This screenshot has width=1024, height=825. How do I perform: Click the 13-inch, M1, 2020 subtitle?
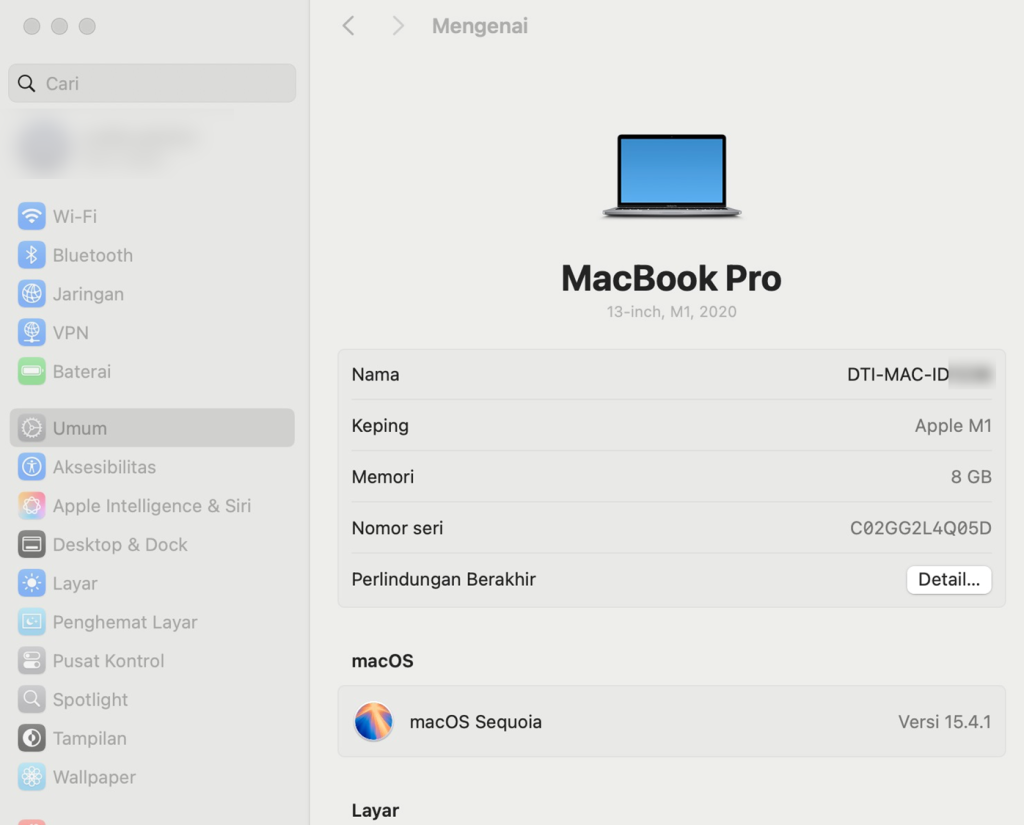pos(671,312)
